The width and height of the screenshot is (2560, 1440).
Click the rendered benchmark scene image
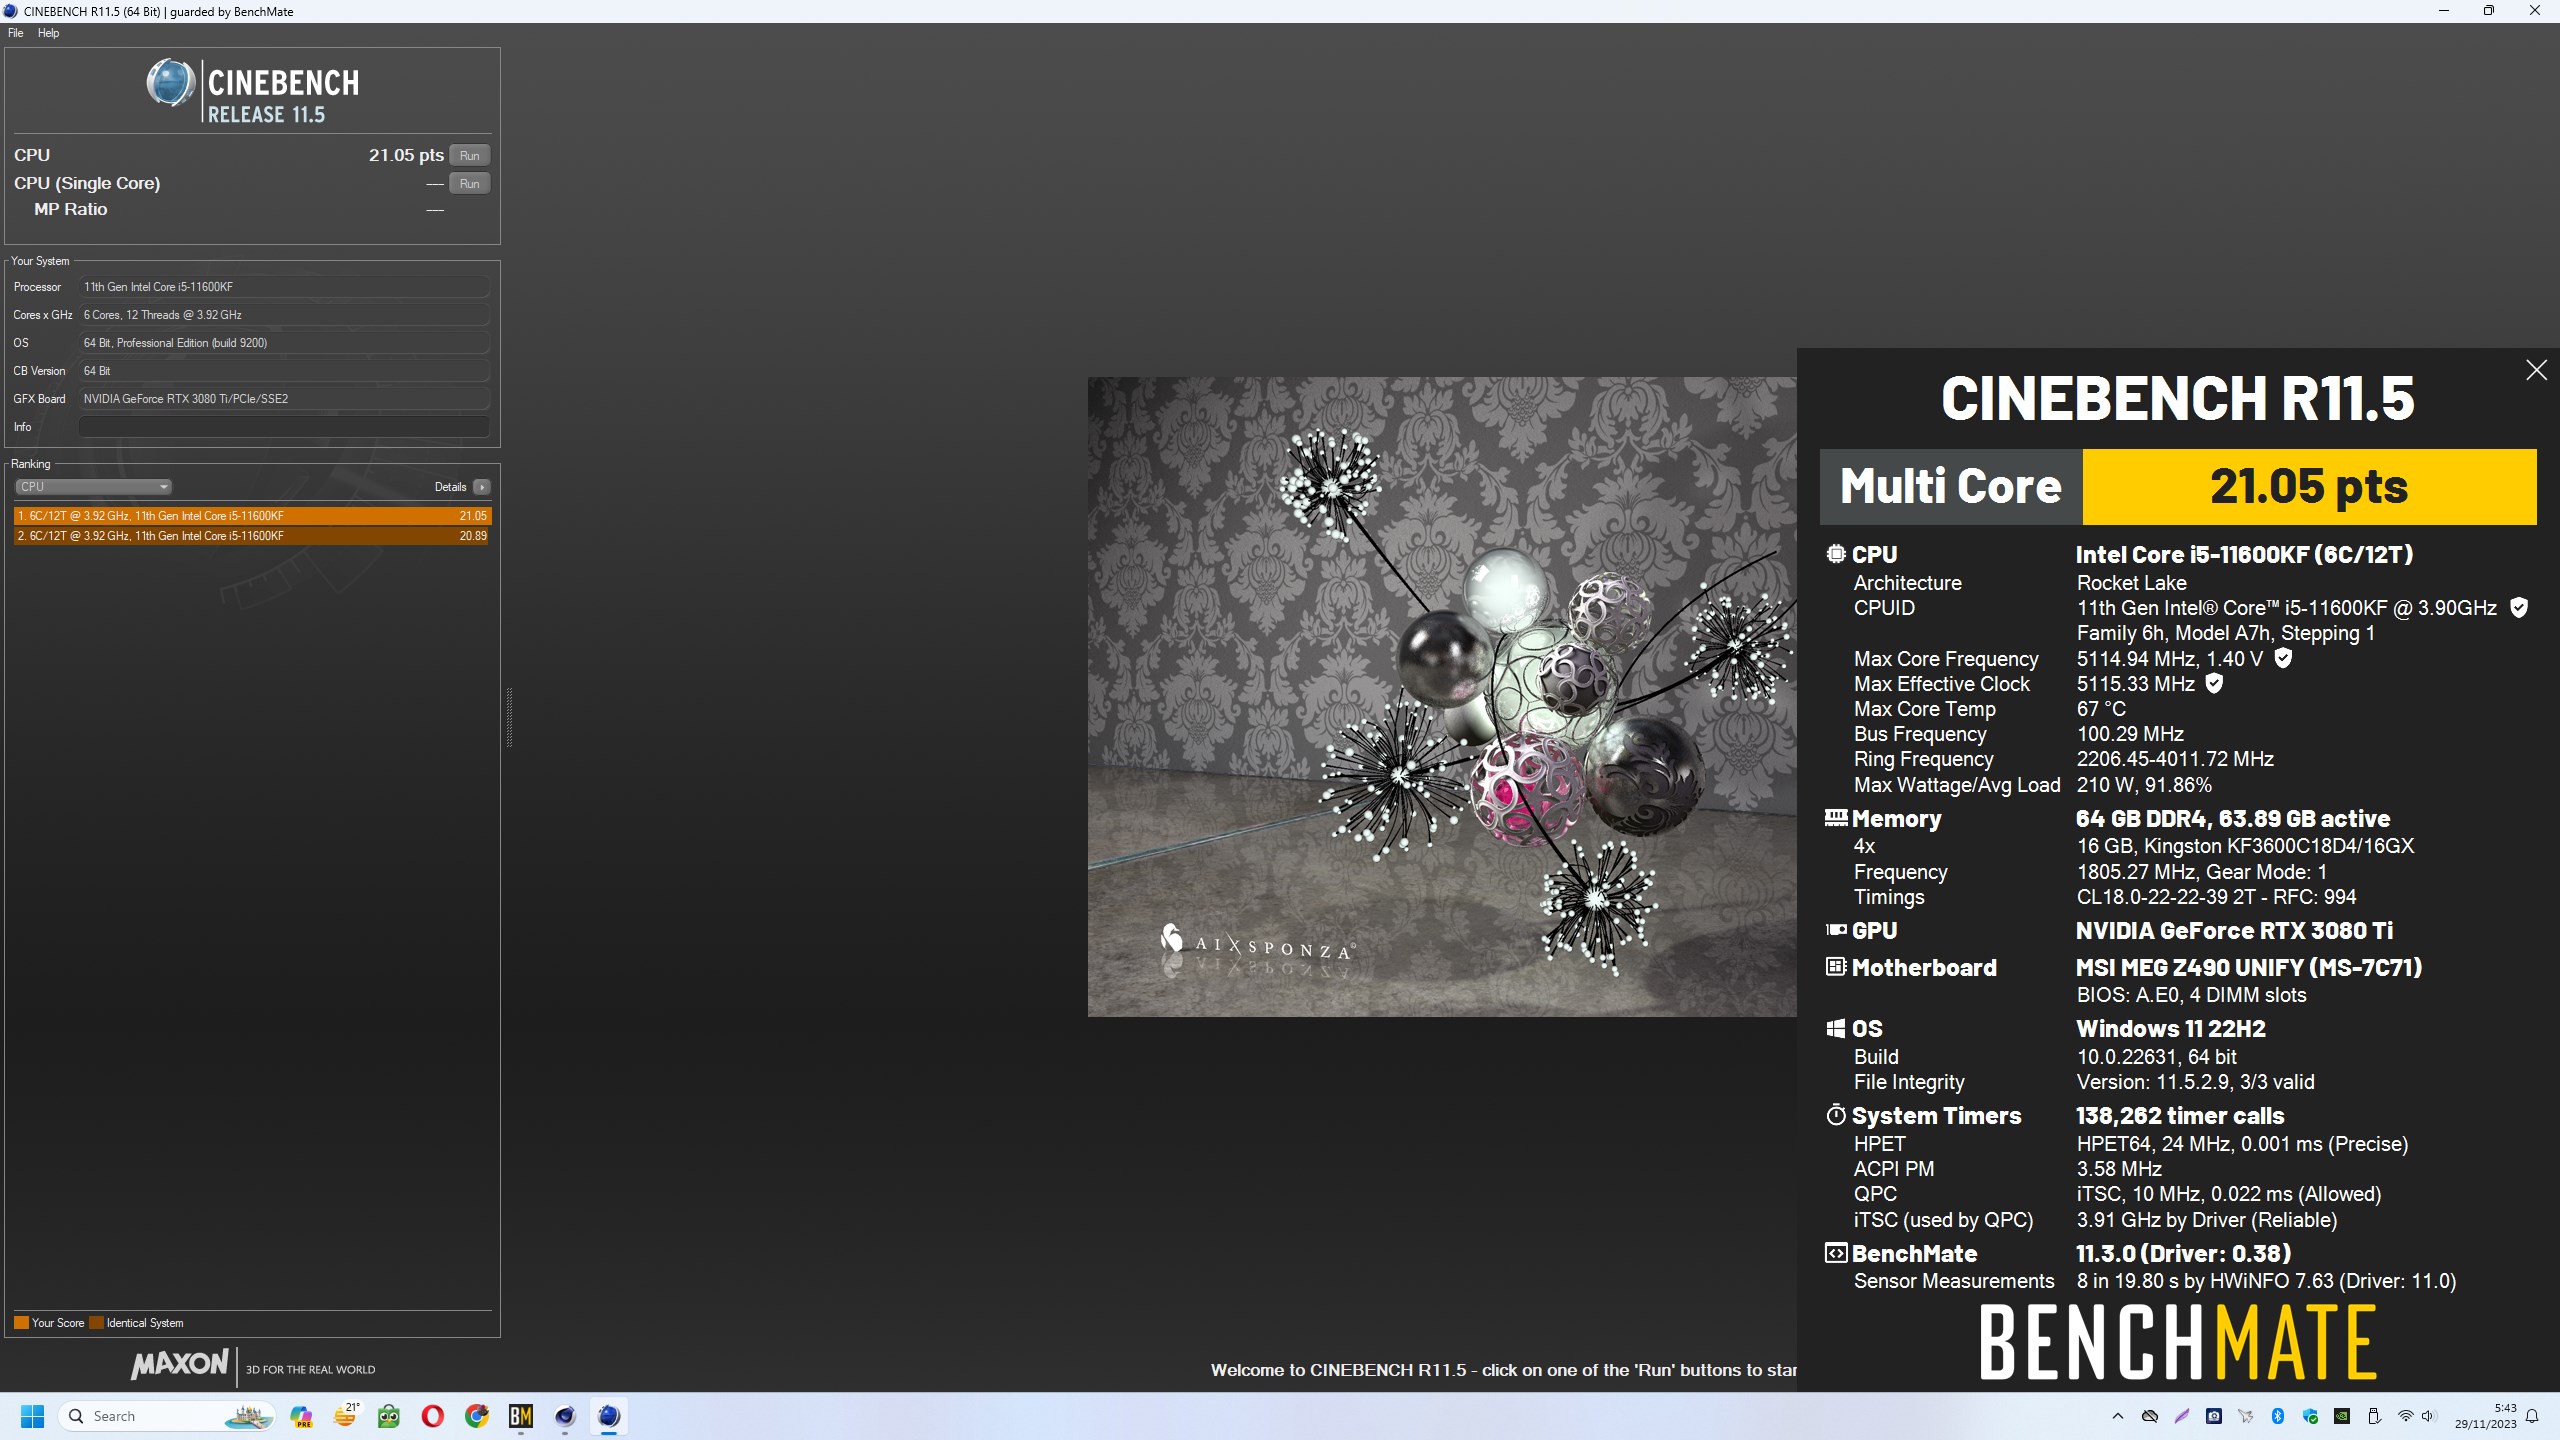point(1442,697)
